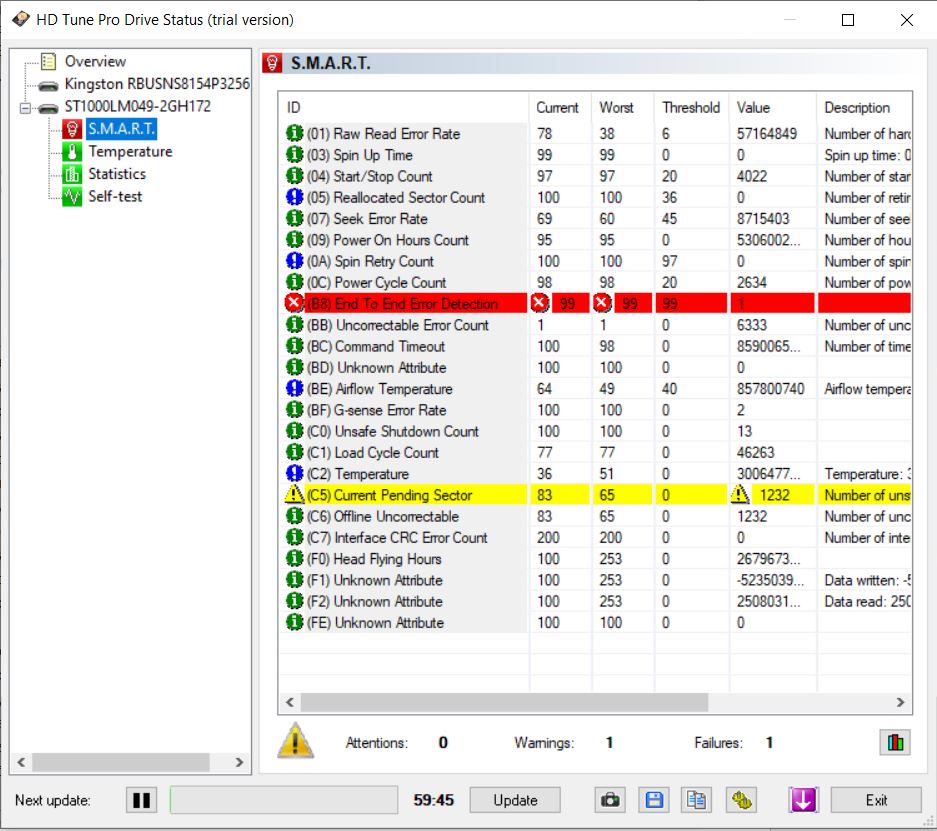
Task: Click the Kingston drive disk icon
Action: pos(48,85)
